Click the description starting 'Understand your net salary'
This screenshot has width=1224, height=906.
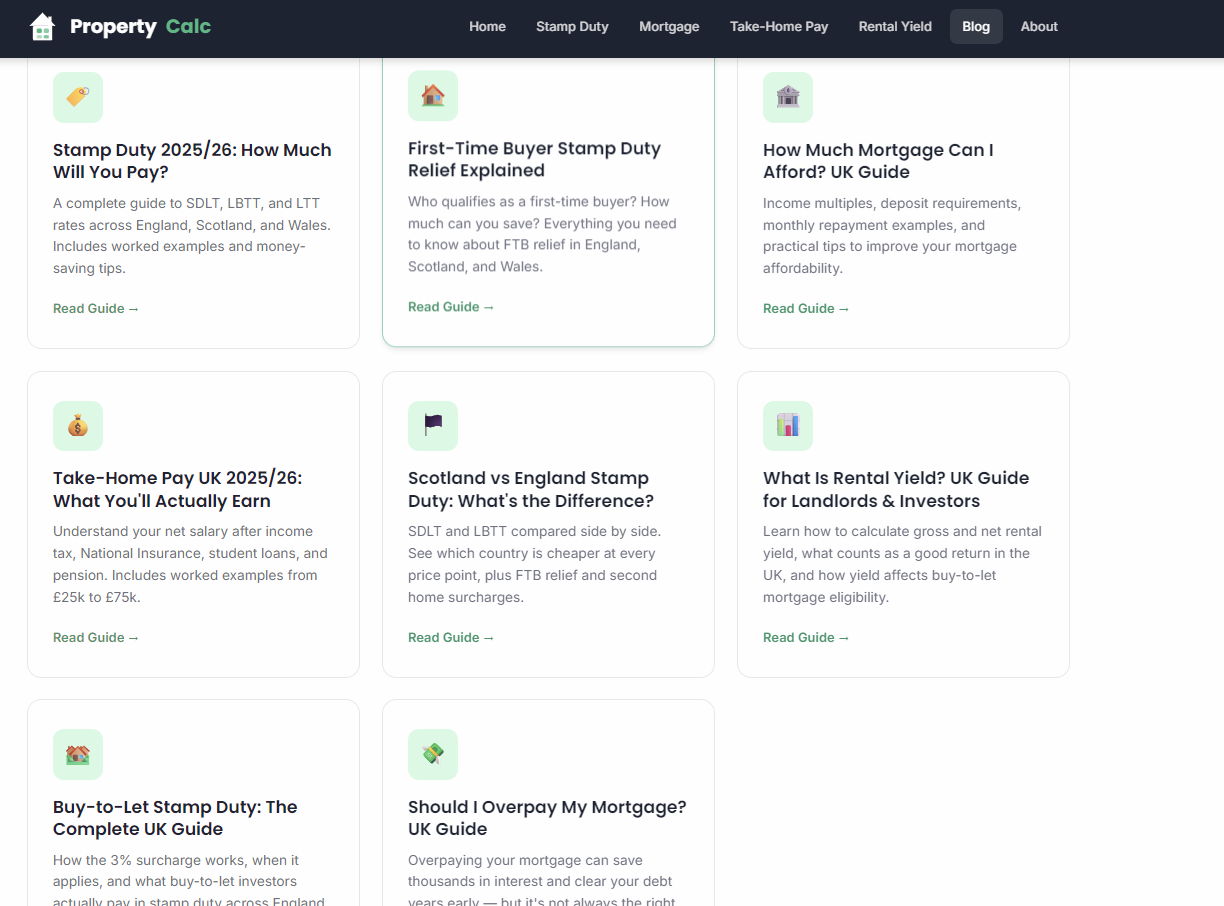pos(190,564)
